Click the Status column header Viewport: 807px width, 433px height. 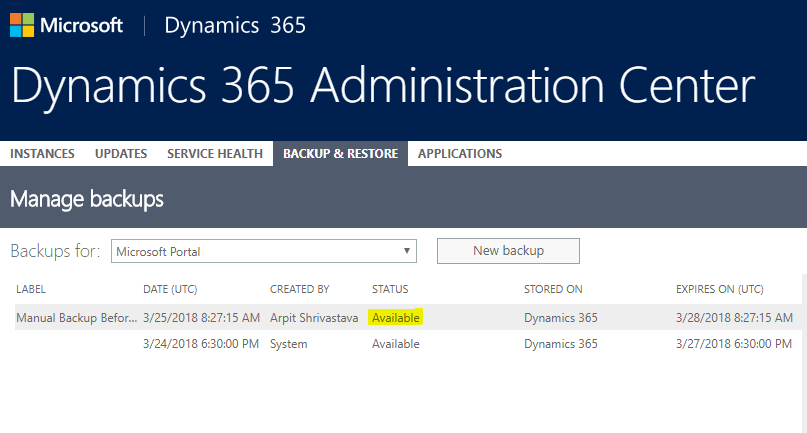pos(390,289)
